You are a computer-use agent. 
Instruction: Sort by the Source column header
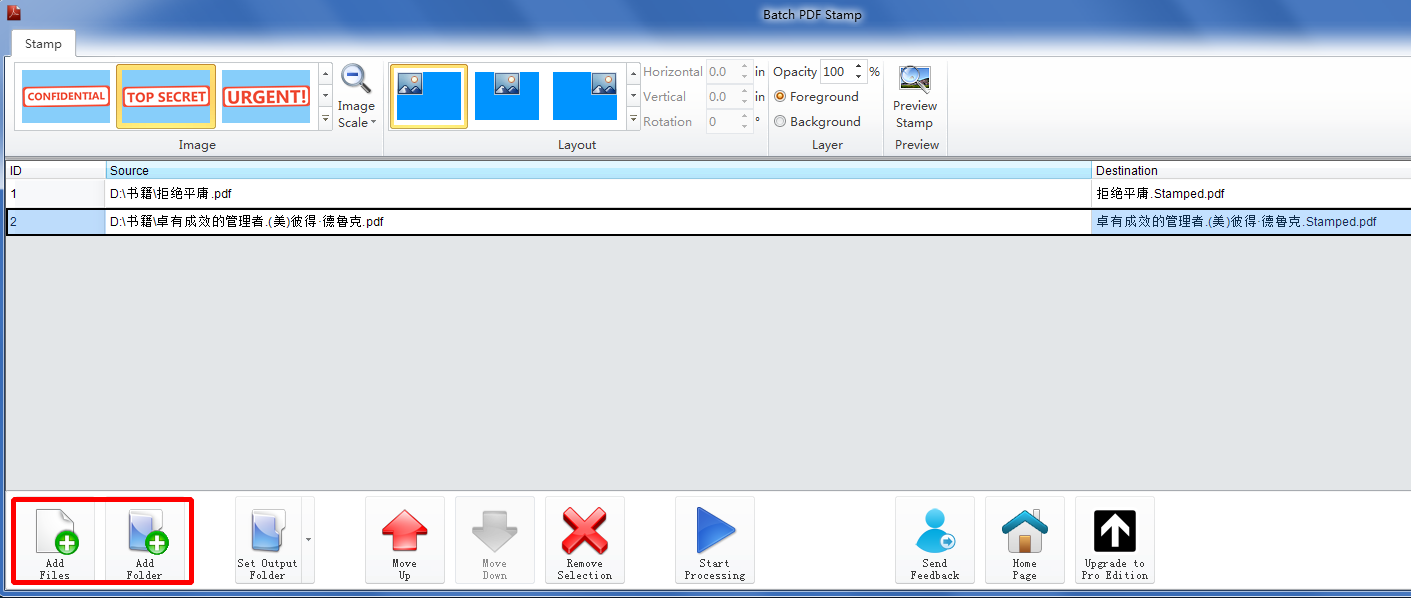(598, 171)
